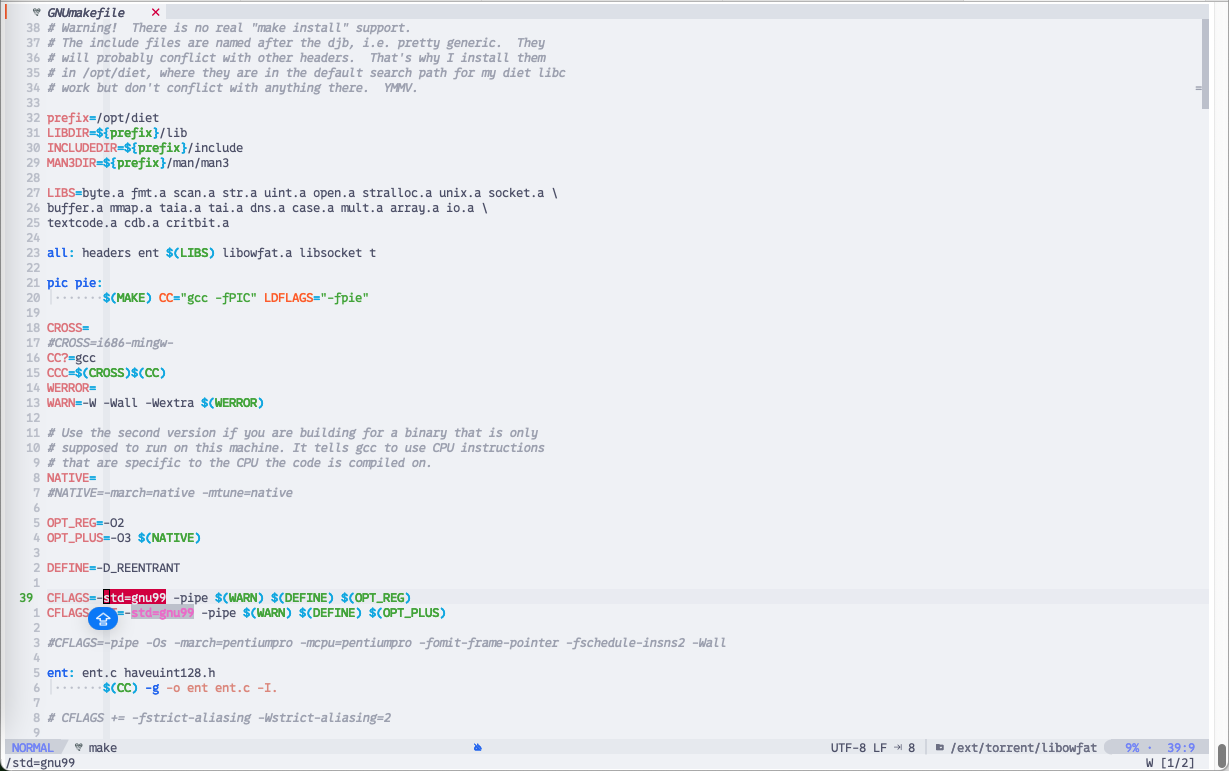
Task: Click the 'INCLUDEDIR=${prefix}/include' line
Action: (x=145, y=148)
